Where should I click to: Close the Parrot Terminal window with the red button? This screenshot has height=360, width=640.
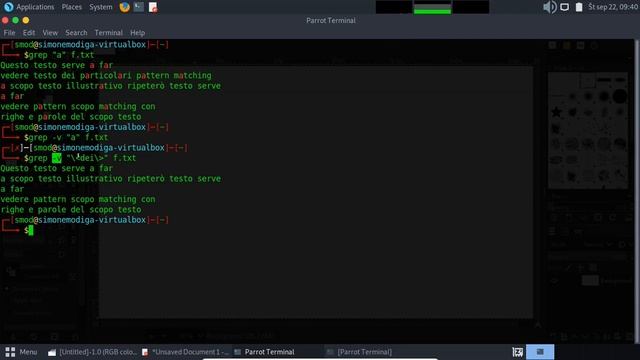[5, 20]
